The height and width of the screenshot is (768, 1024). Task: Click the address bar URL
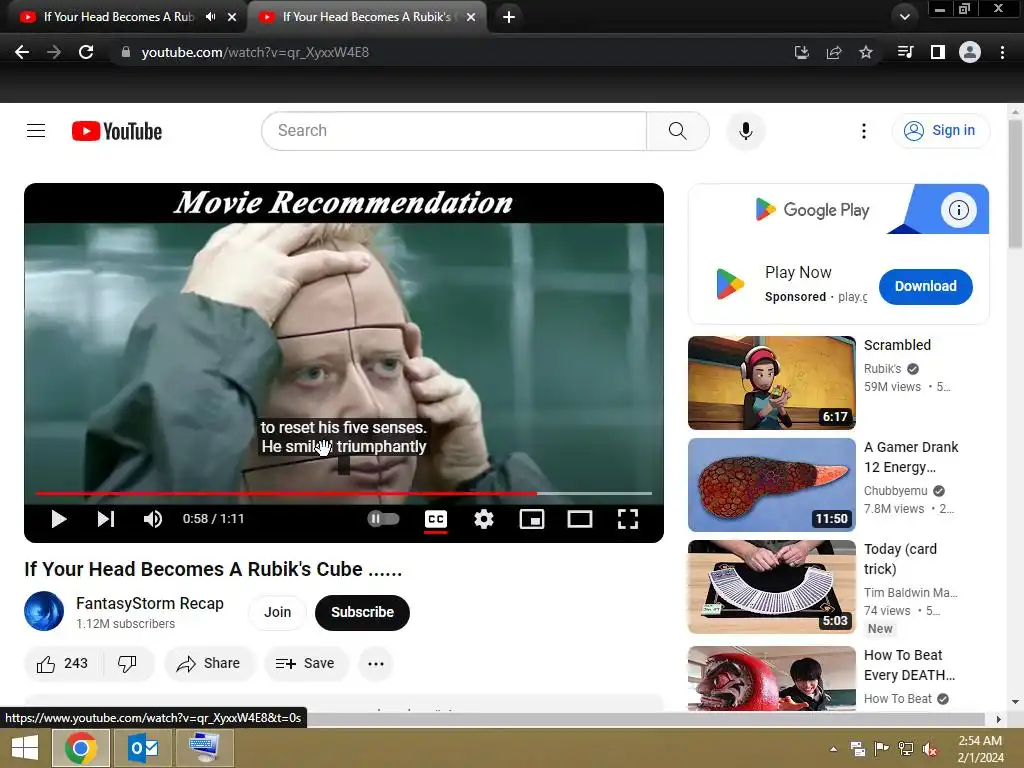pyautogui.click(x=255, y=52)
